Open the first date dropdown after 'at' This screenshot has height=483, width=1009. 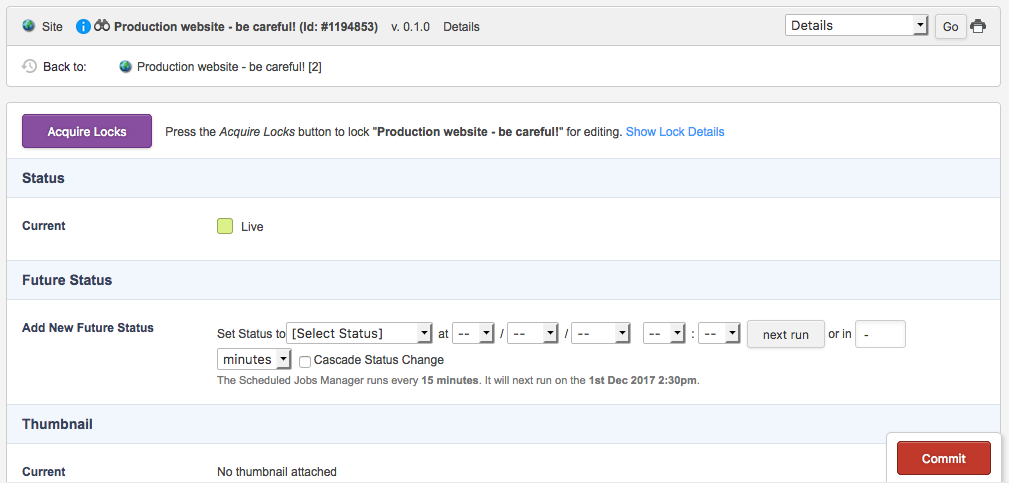(474, 333)
